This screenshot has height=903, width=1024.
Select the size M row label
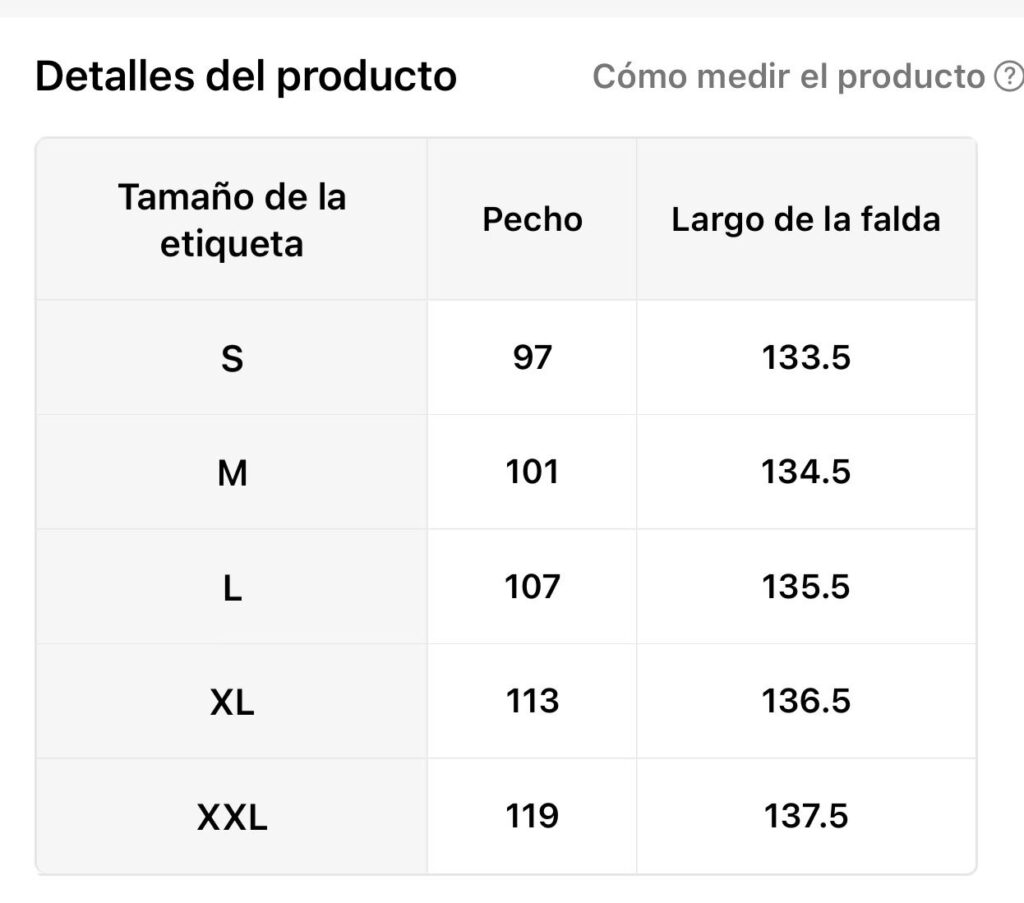click(x=232, y=473)
